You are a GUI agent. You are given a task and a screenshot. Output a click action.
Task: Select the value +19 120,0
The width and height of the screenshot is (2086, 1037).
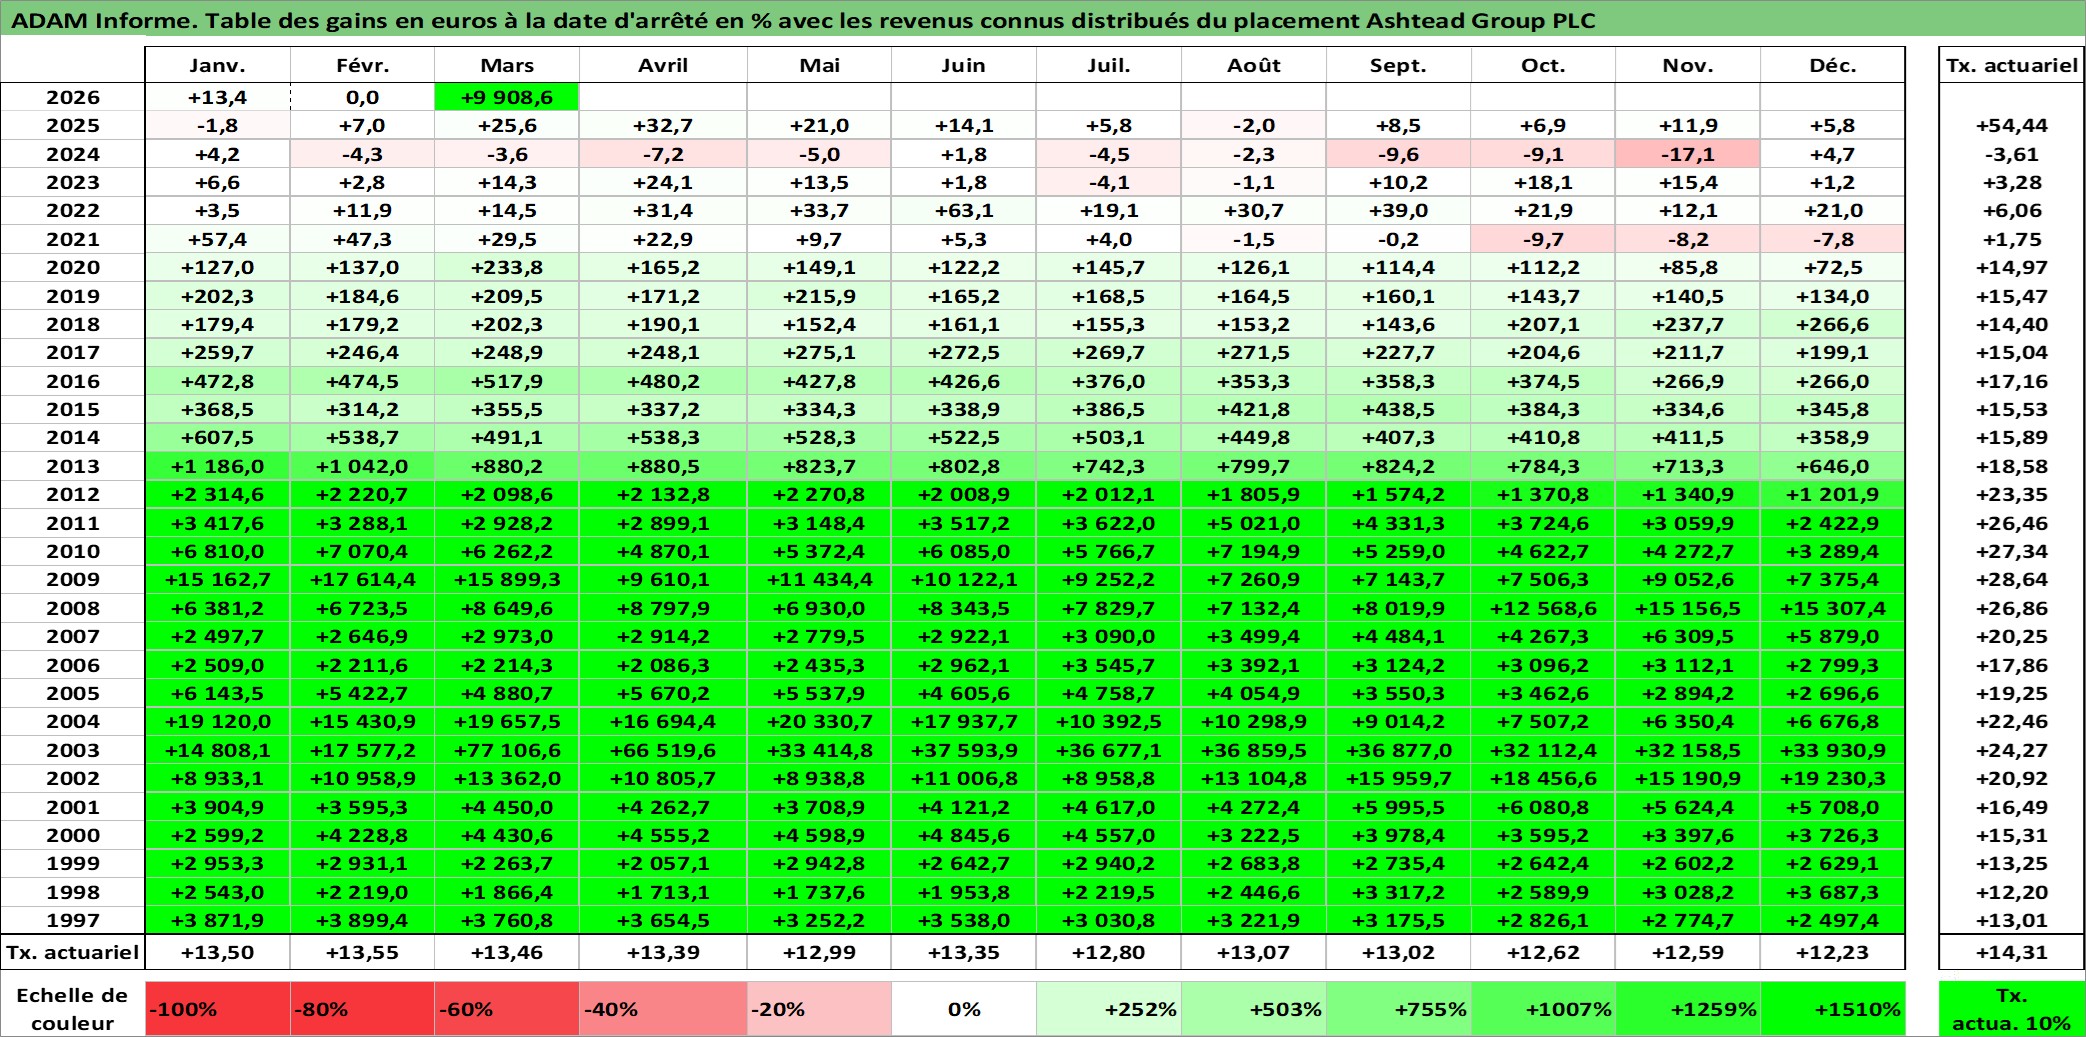point(217,721)
